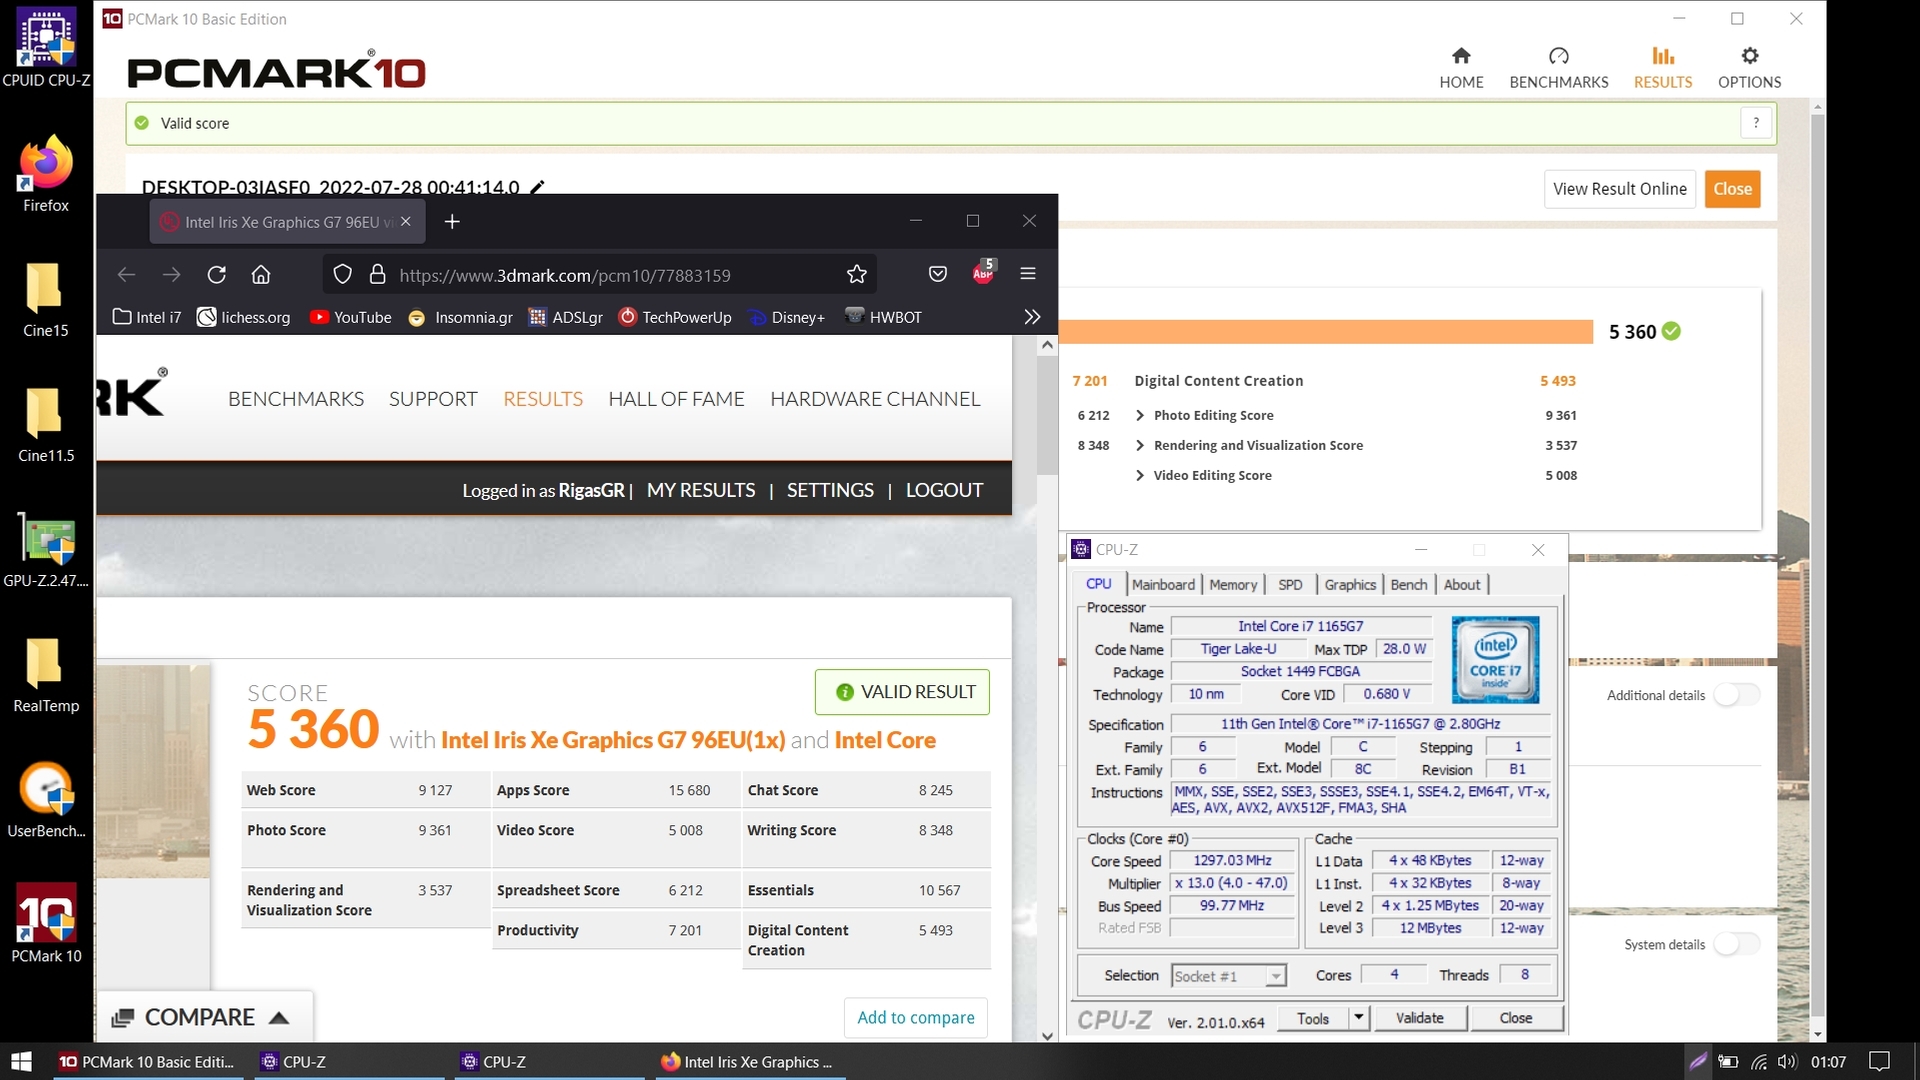This screenshot has height=1080, width=1920.
Task: Open Firefox hamburger application menu
Action: click(x=1027, y=273)
